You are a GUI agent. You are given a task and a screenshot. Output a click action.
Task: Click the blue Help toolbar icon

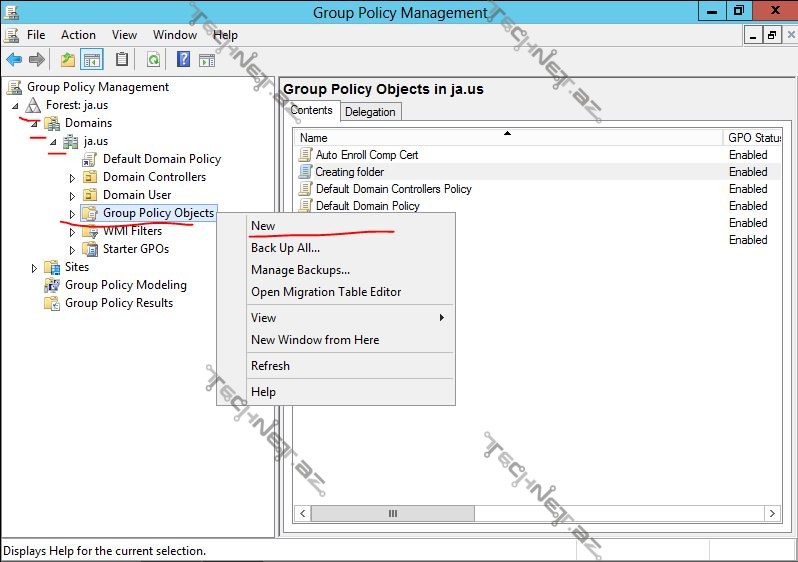pyautogui.click(x=183, y=60)
